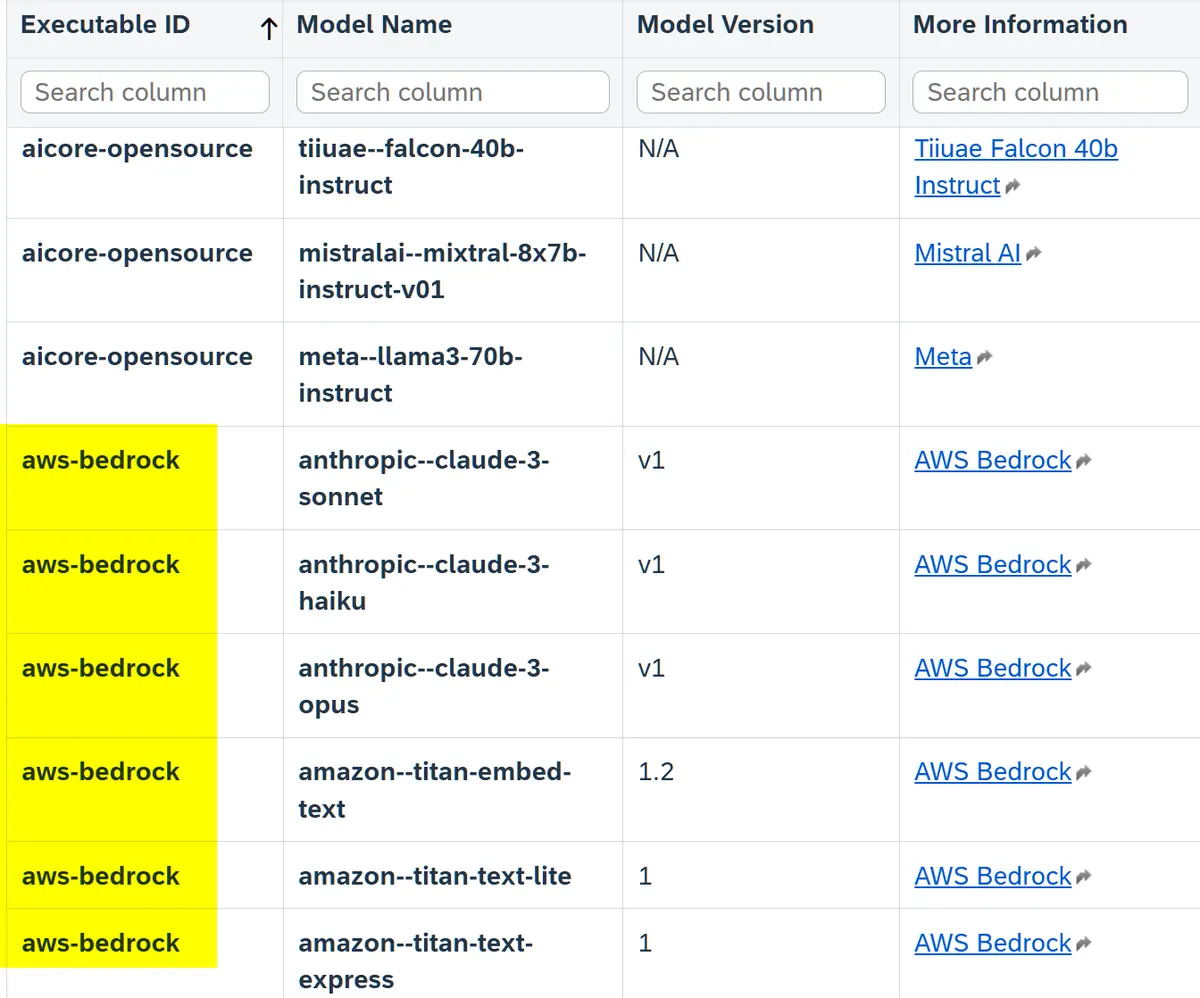Click aws-bedrock in the claude-3-haiku row
Image resolution: width=1200 pixels, height=998 pixels.
(101, 564)
